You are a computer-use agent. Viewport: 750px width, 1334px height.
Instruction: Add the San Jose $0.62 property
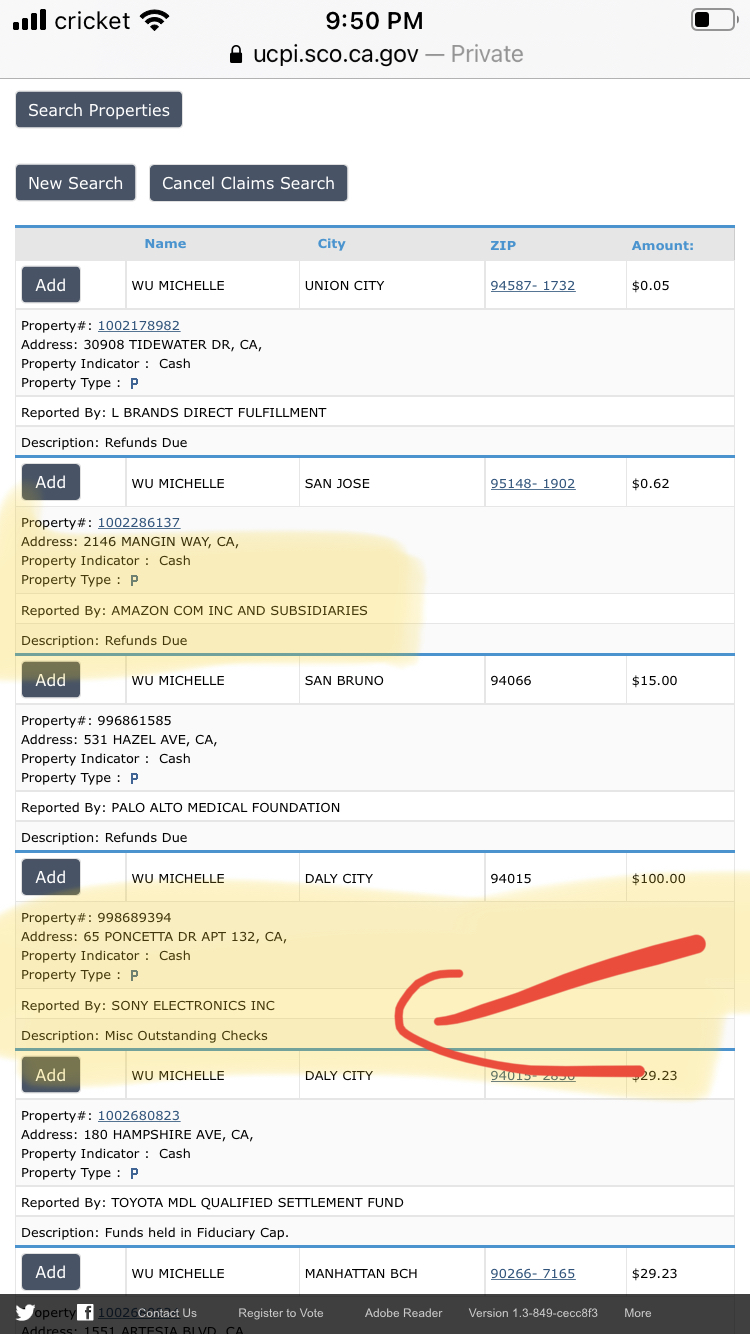coord(51,482)
